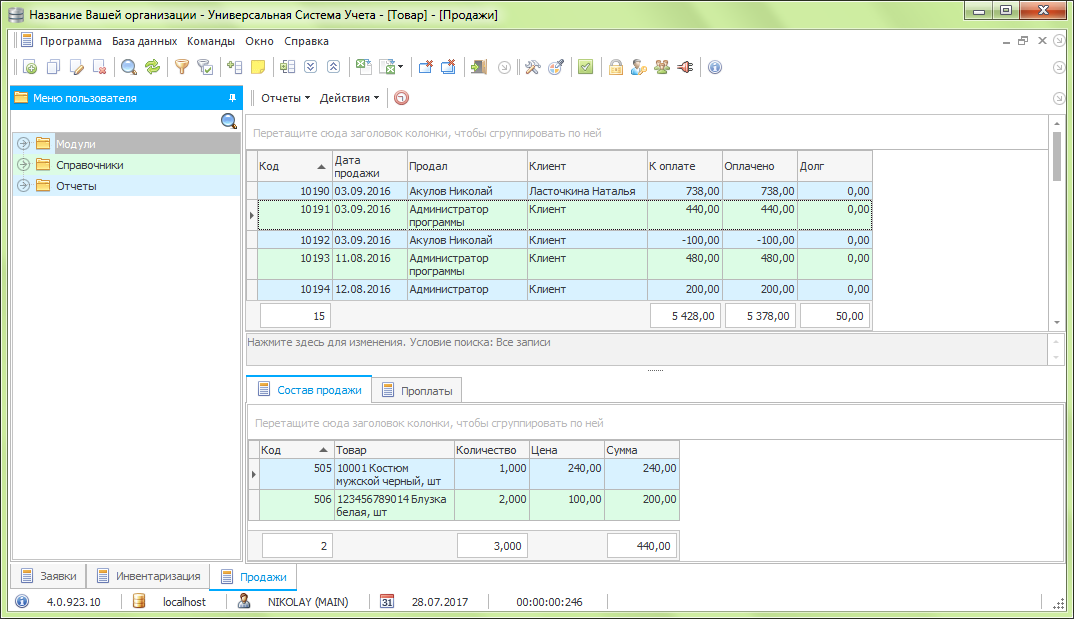Image resolution: width=1074 pixels, height=619 pixels.
Task: Open the Окно menu
Action: 260,41
